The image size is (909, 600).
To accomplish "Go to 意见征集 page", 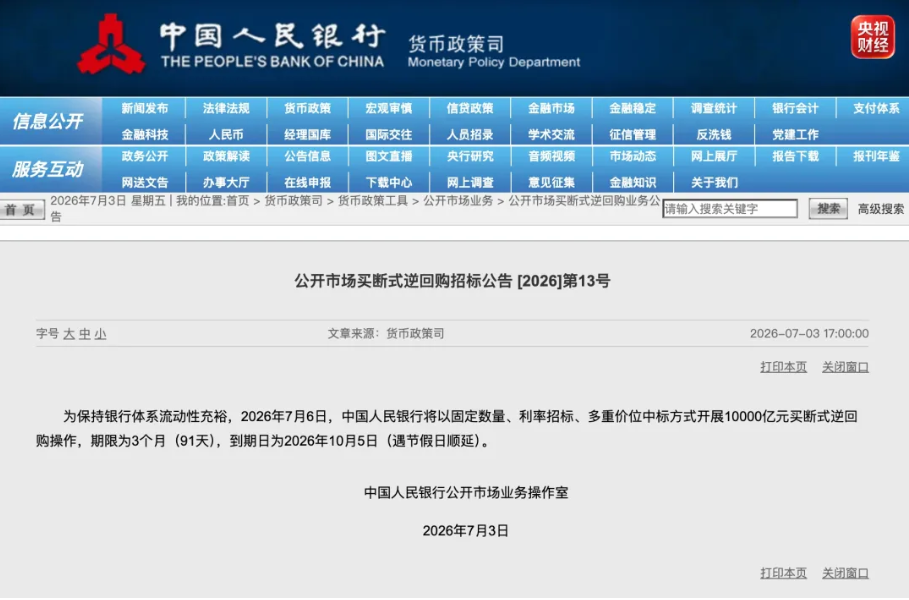I will [551, 182].
